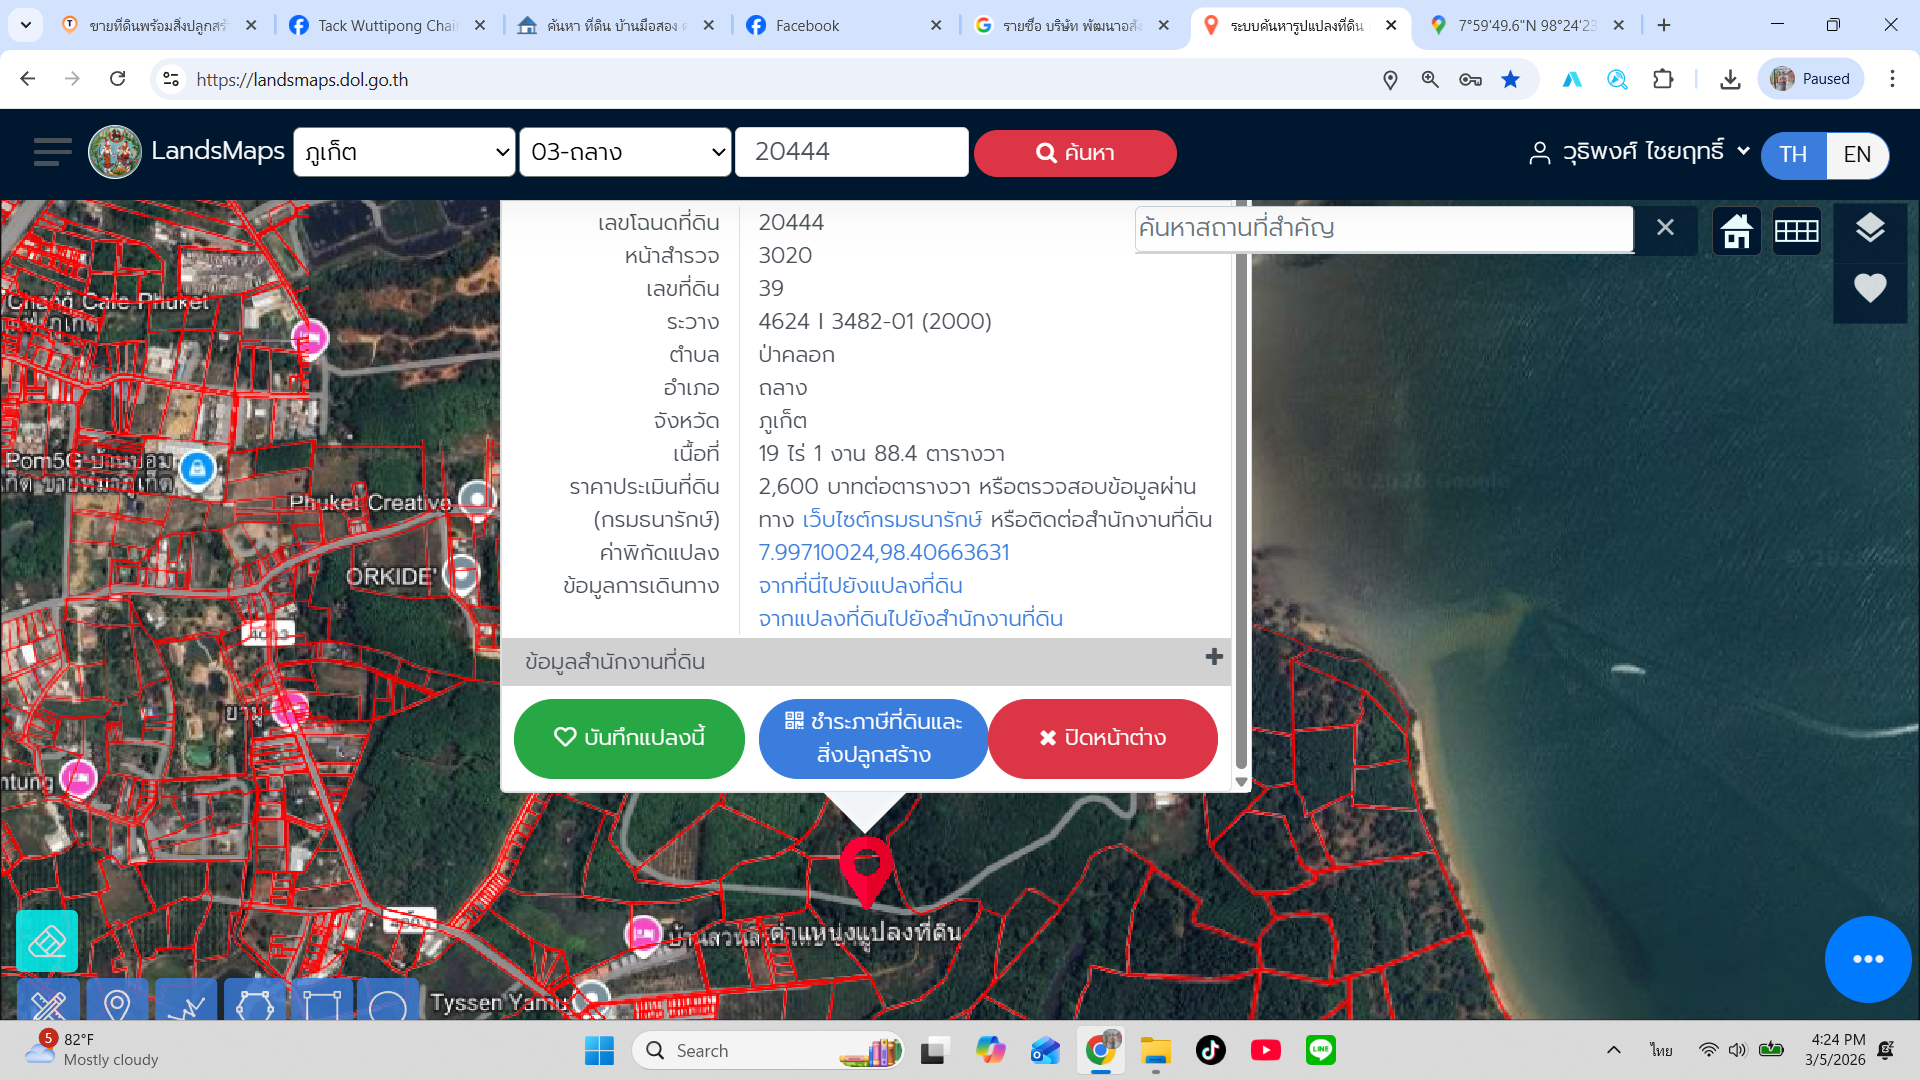Click the green บันทึกแปลงนี้ button

tap(629, 738)
